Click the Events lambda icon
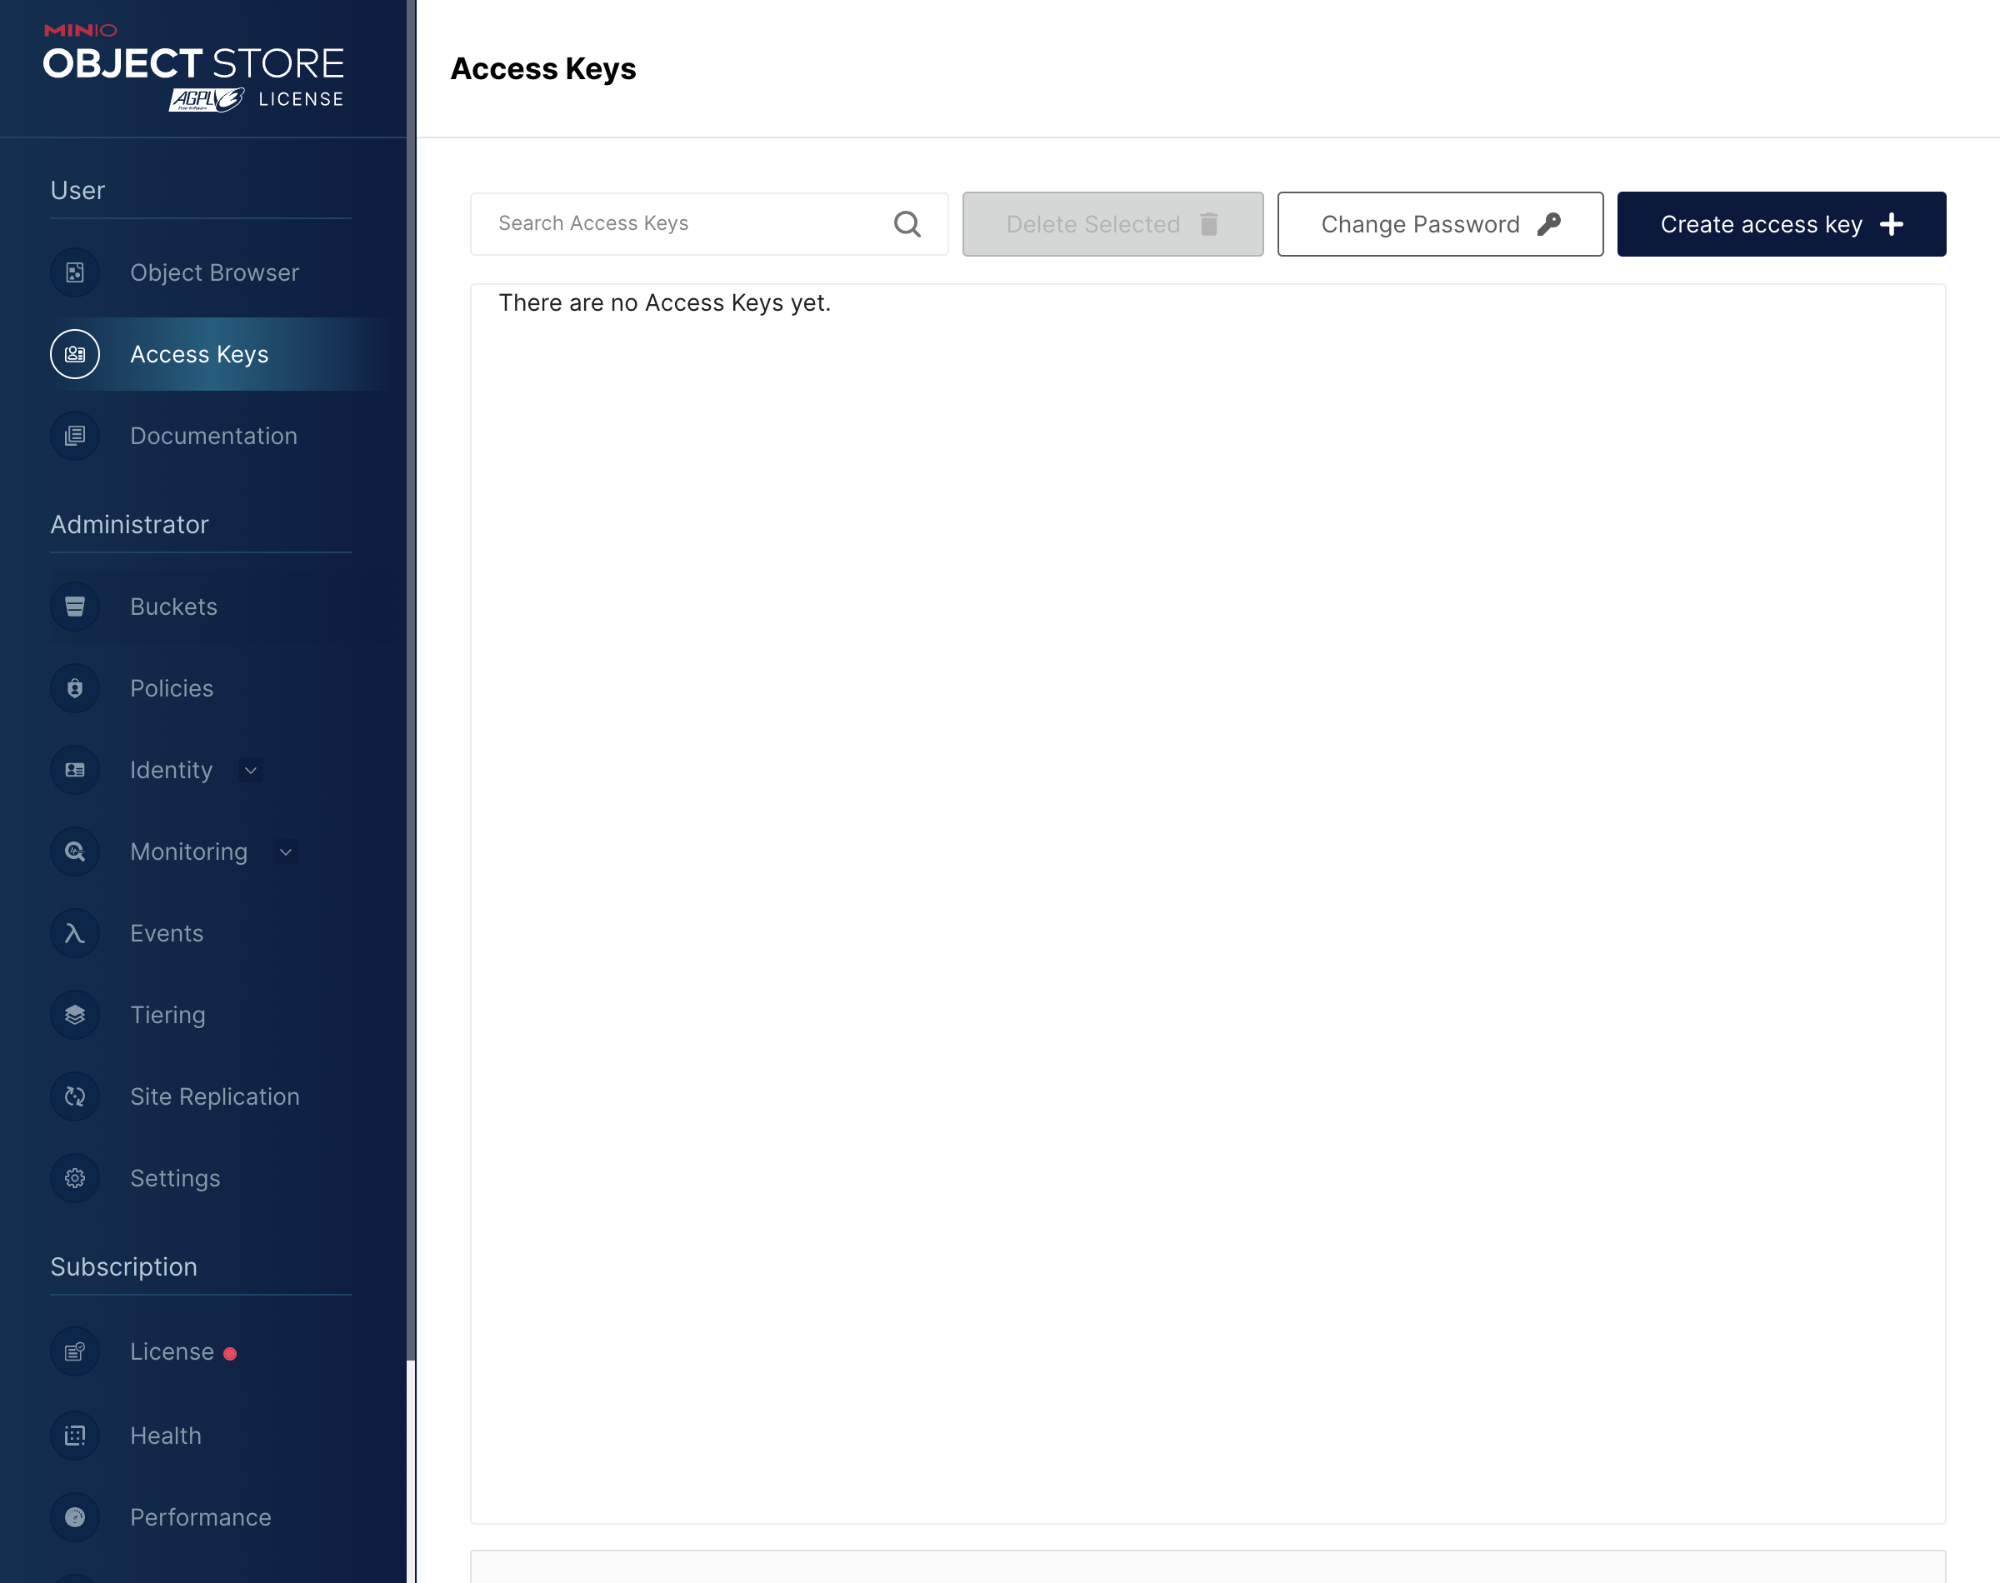This screenshot has height=1583, width=2000. click(75, 932)
